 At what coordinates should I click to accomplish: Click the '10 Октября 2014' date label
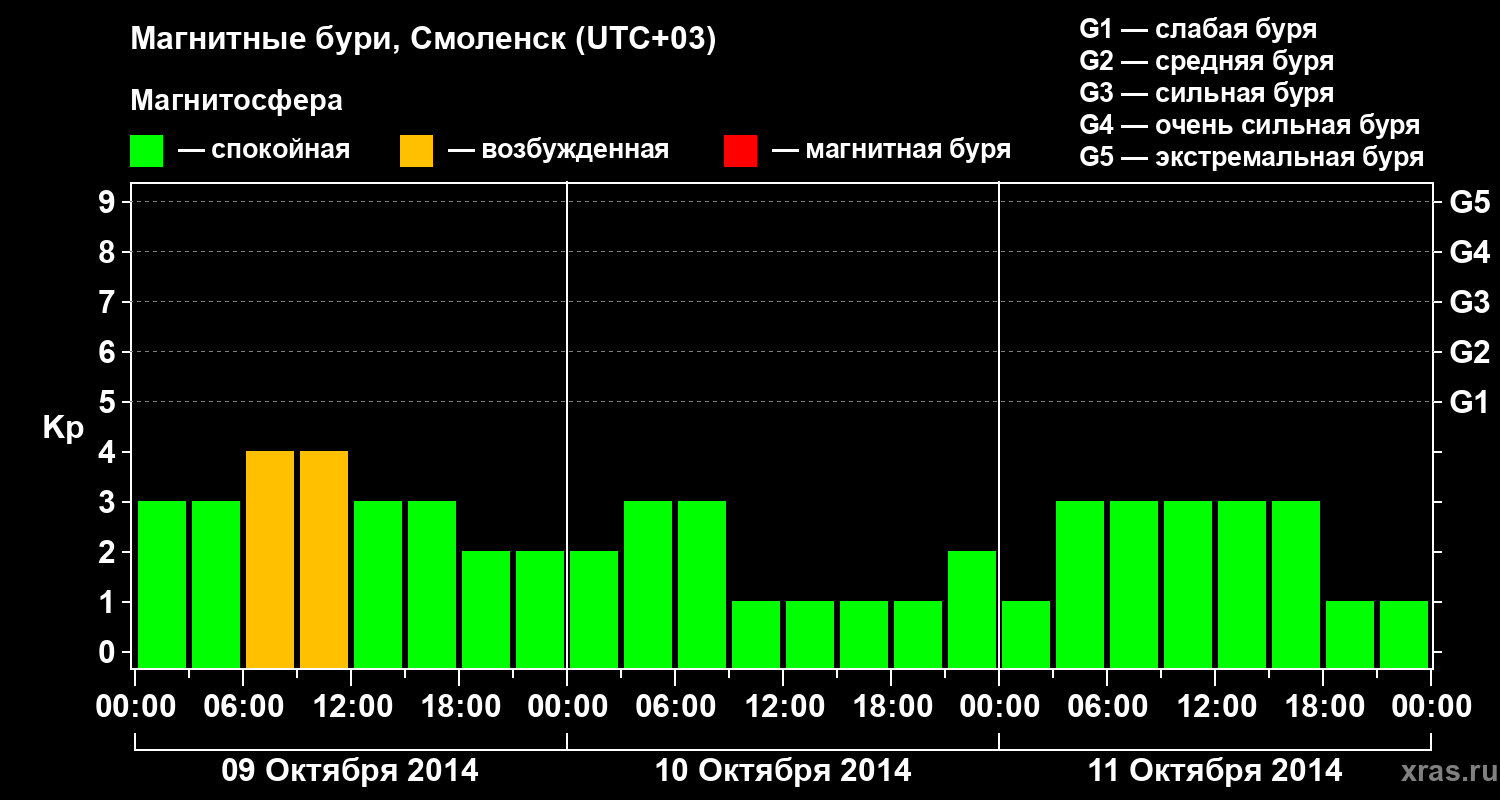[783, 771]
